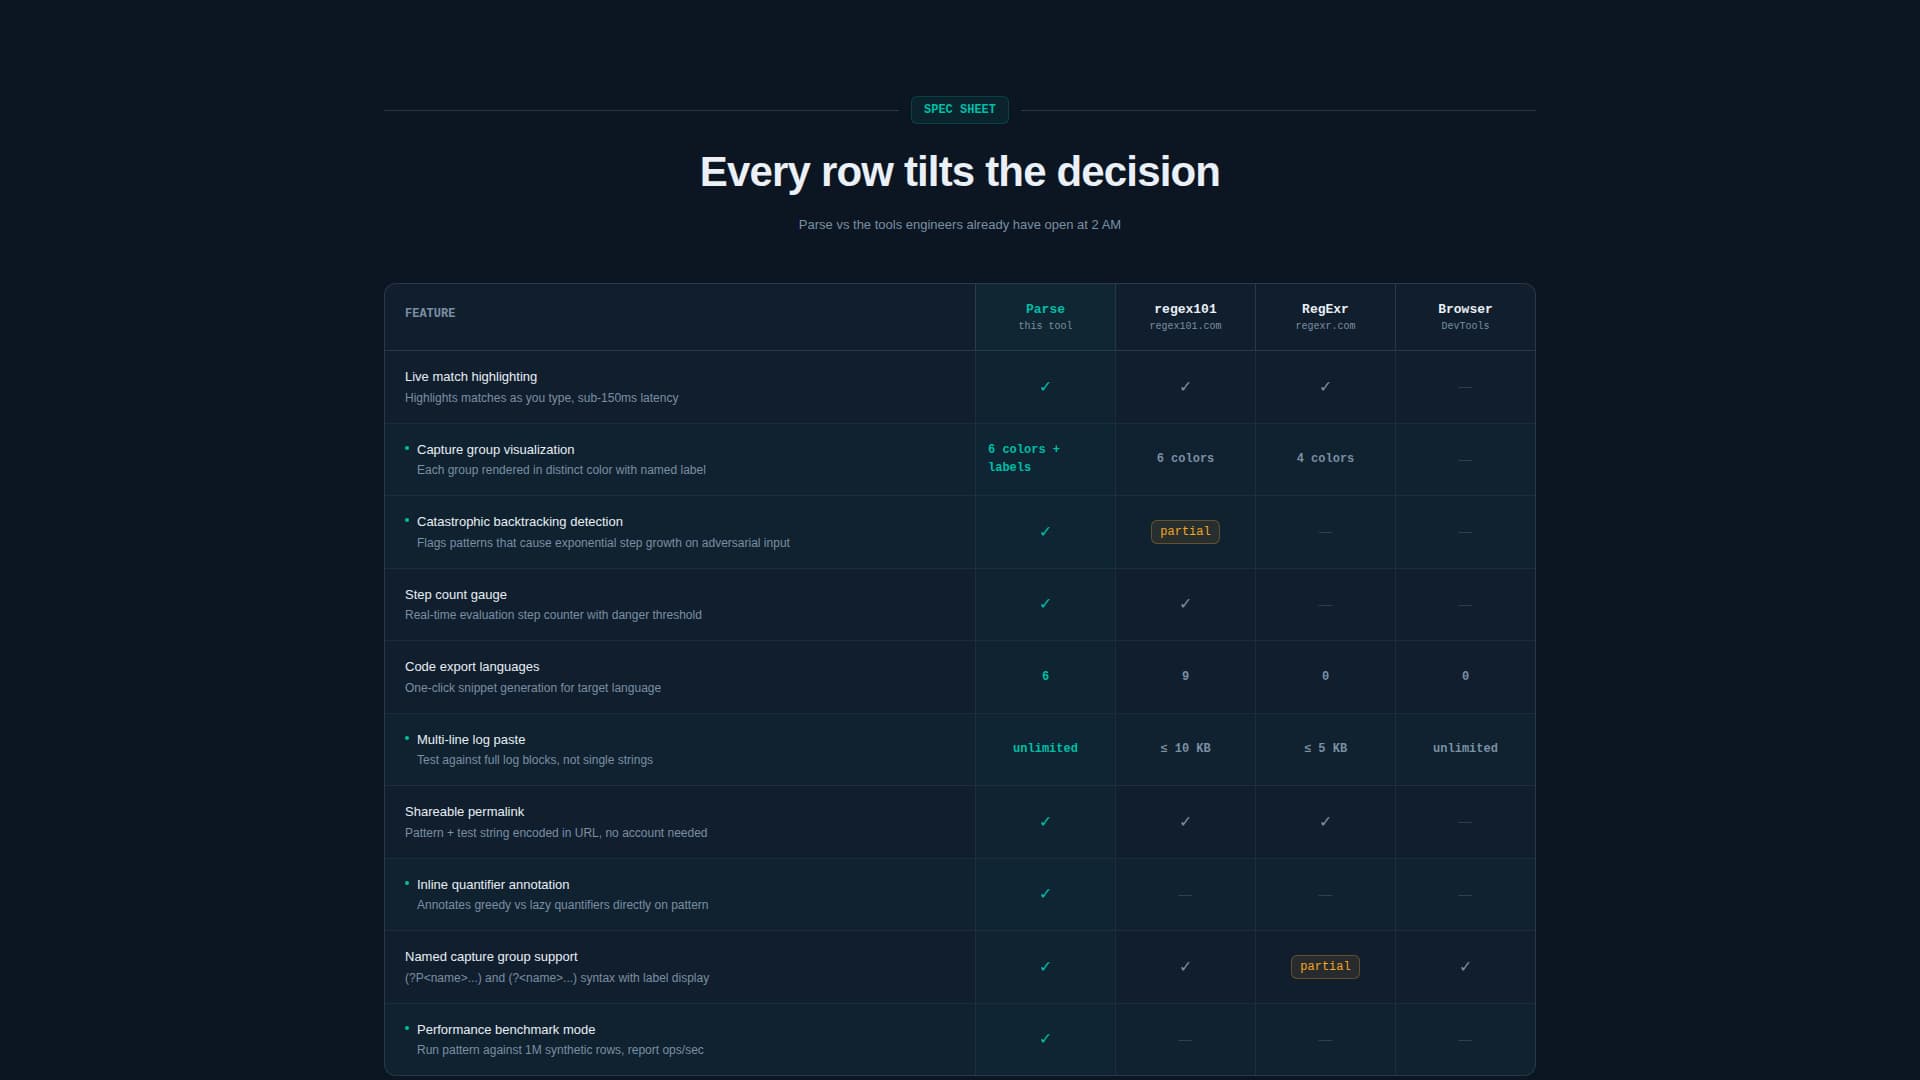Select the Browser DevTools column header
Viewport: 1920px width, 1080px height.
1465,317
